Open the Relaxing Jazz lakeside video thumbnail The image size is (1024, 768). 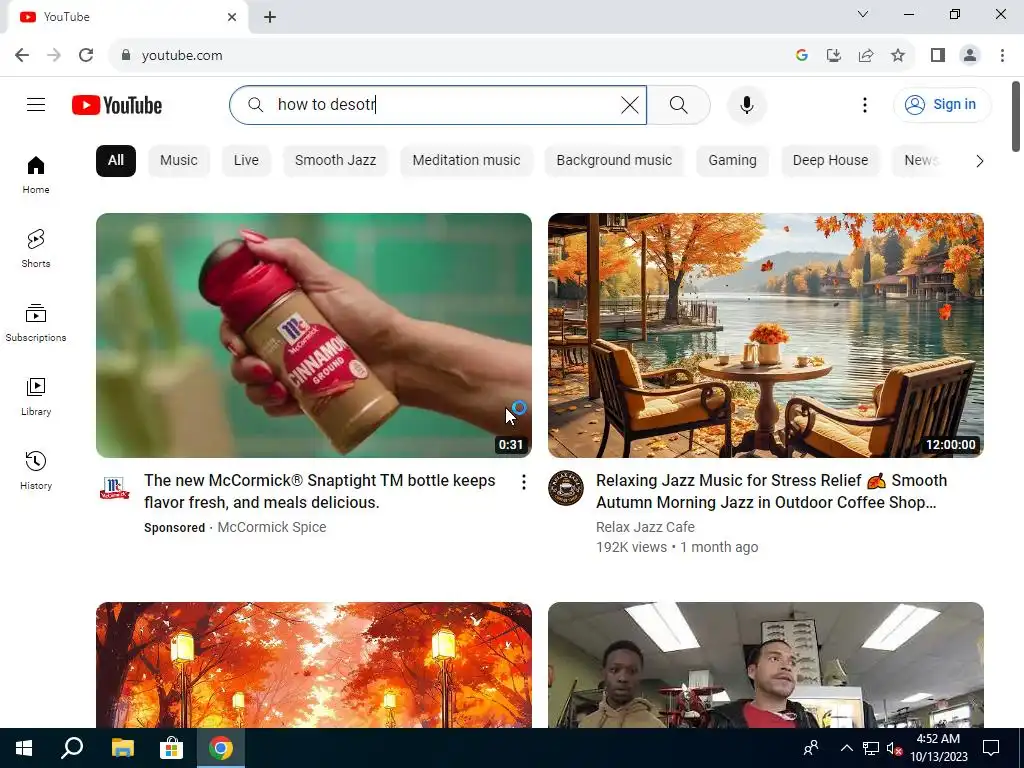coord(765,335)
